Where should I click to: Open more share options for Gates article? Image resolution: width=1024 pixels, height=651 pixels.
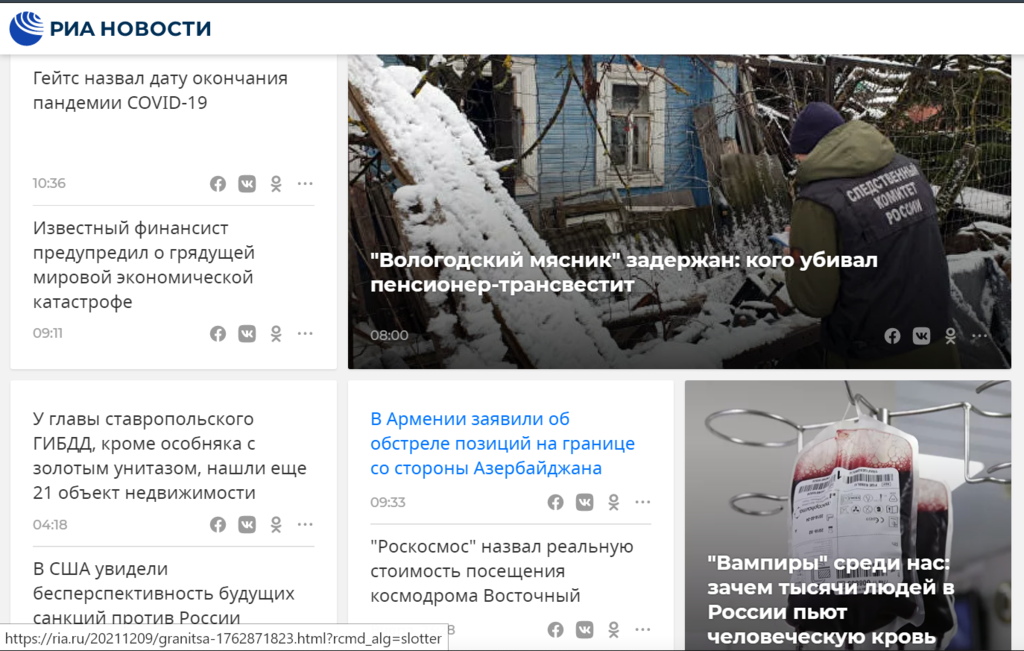coord(305,183)
